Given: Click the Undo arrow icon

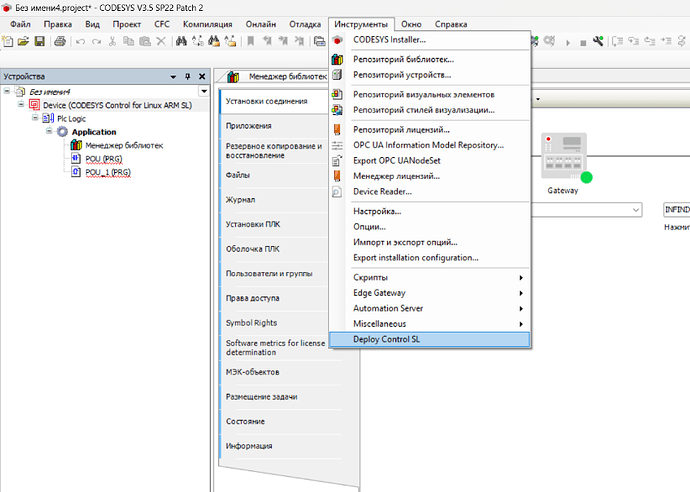Looking at the screenshot, I should tap(80, 41).
